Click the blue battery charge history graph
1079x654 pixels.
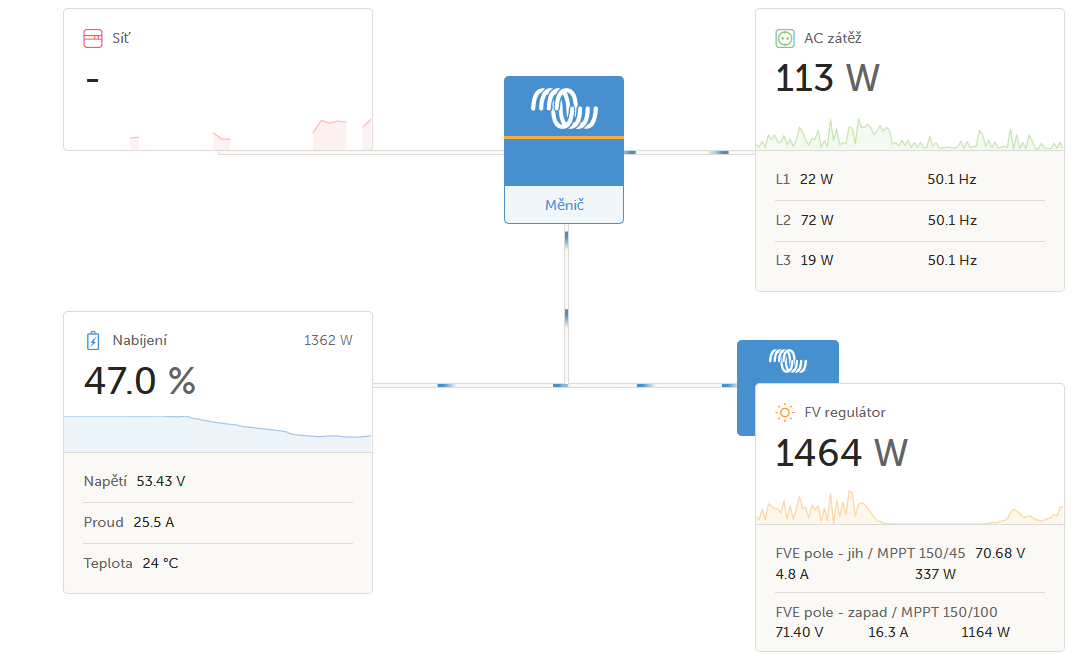(218, 434)
